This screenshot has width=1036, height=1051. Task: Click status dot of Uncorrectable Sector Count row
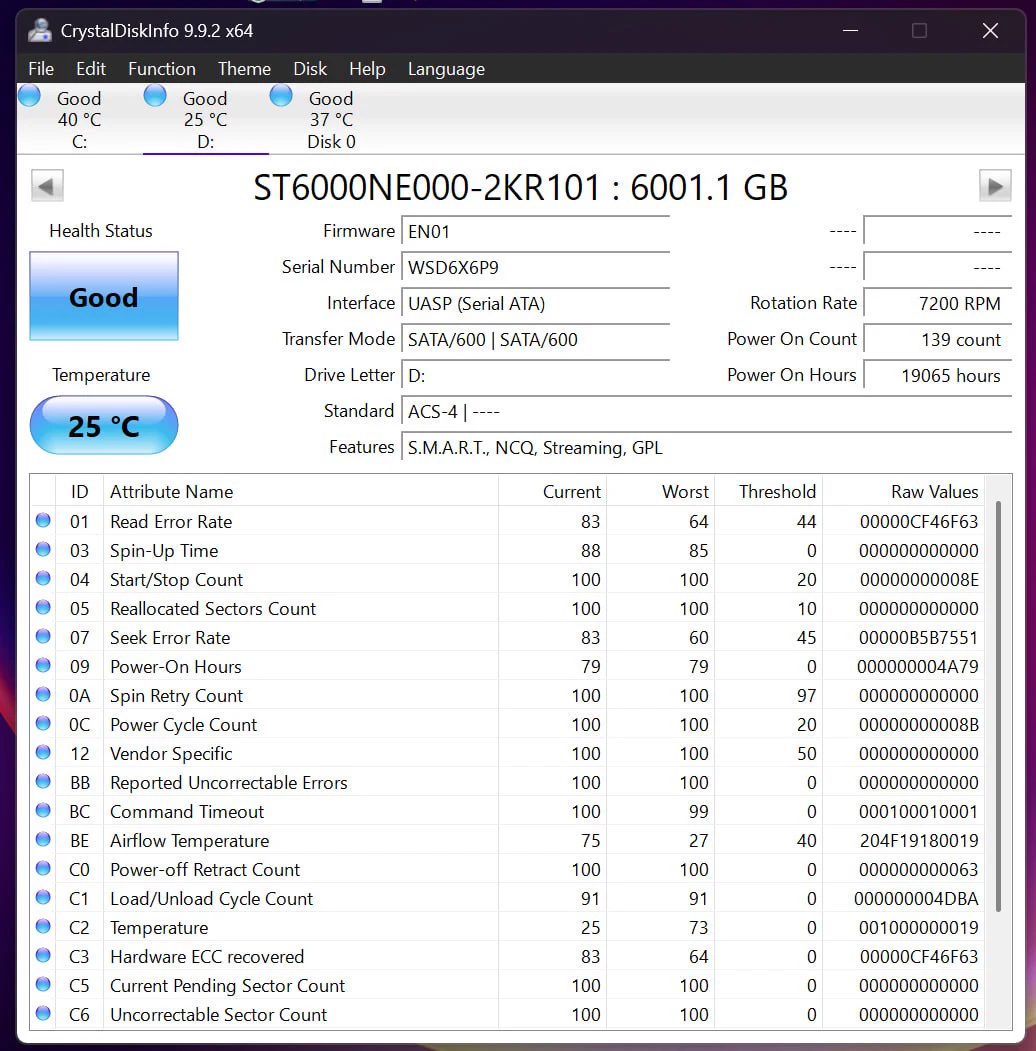[x=44, y=1013]
